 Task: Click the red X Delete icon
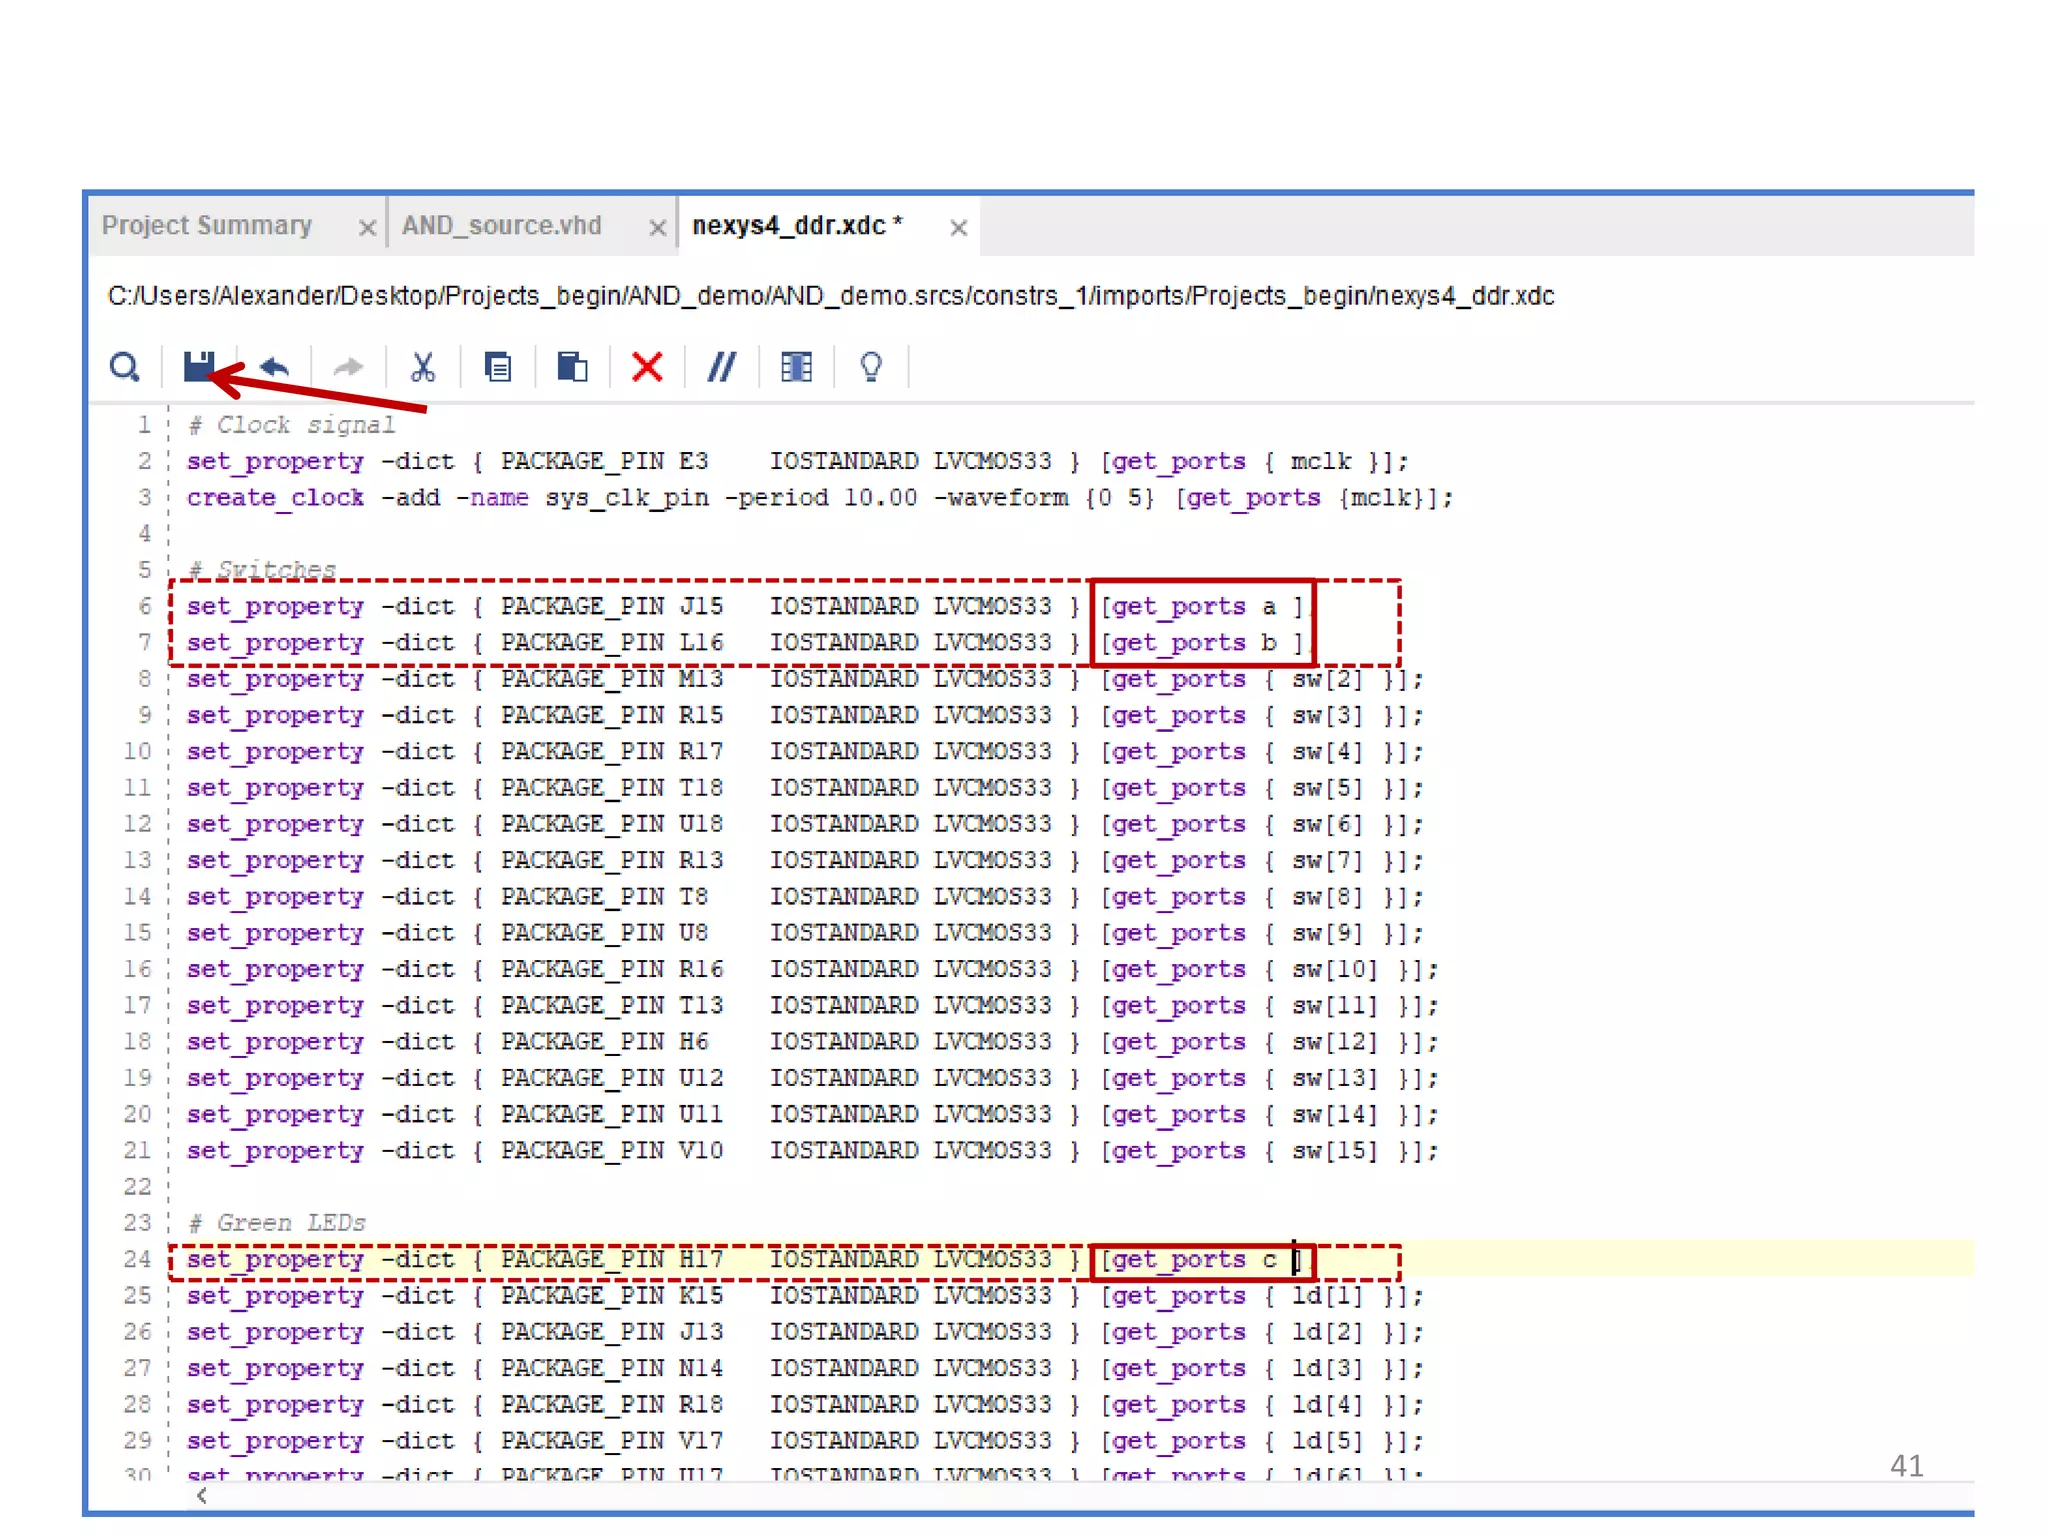(x=647, y=367)
